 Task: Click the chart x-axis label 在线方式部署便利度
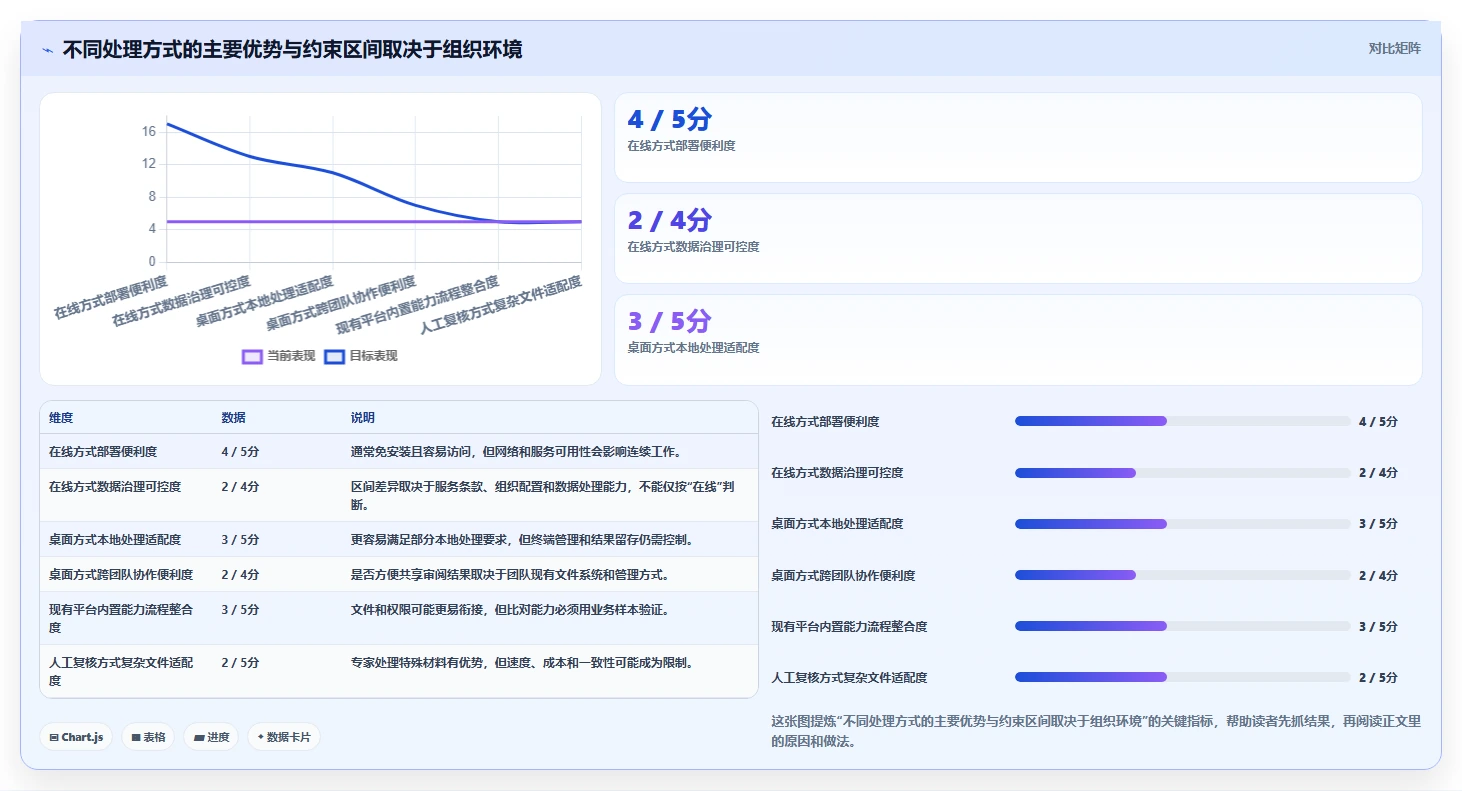click(110, 297)
